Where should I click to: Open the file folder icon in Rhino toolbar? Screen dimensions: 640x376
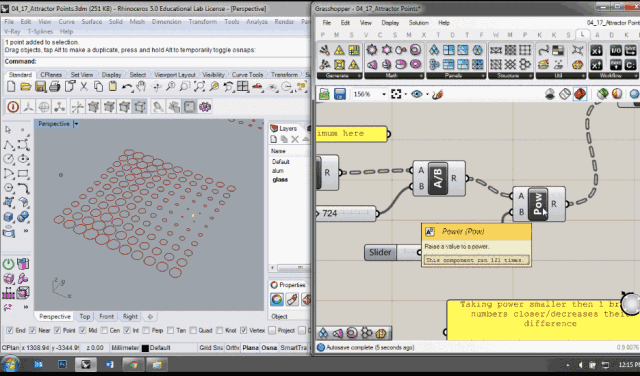point(26,87)
